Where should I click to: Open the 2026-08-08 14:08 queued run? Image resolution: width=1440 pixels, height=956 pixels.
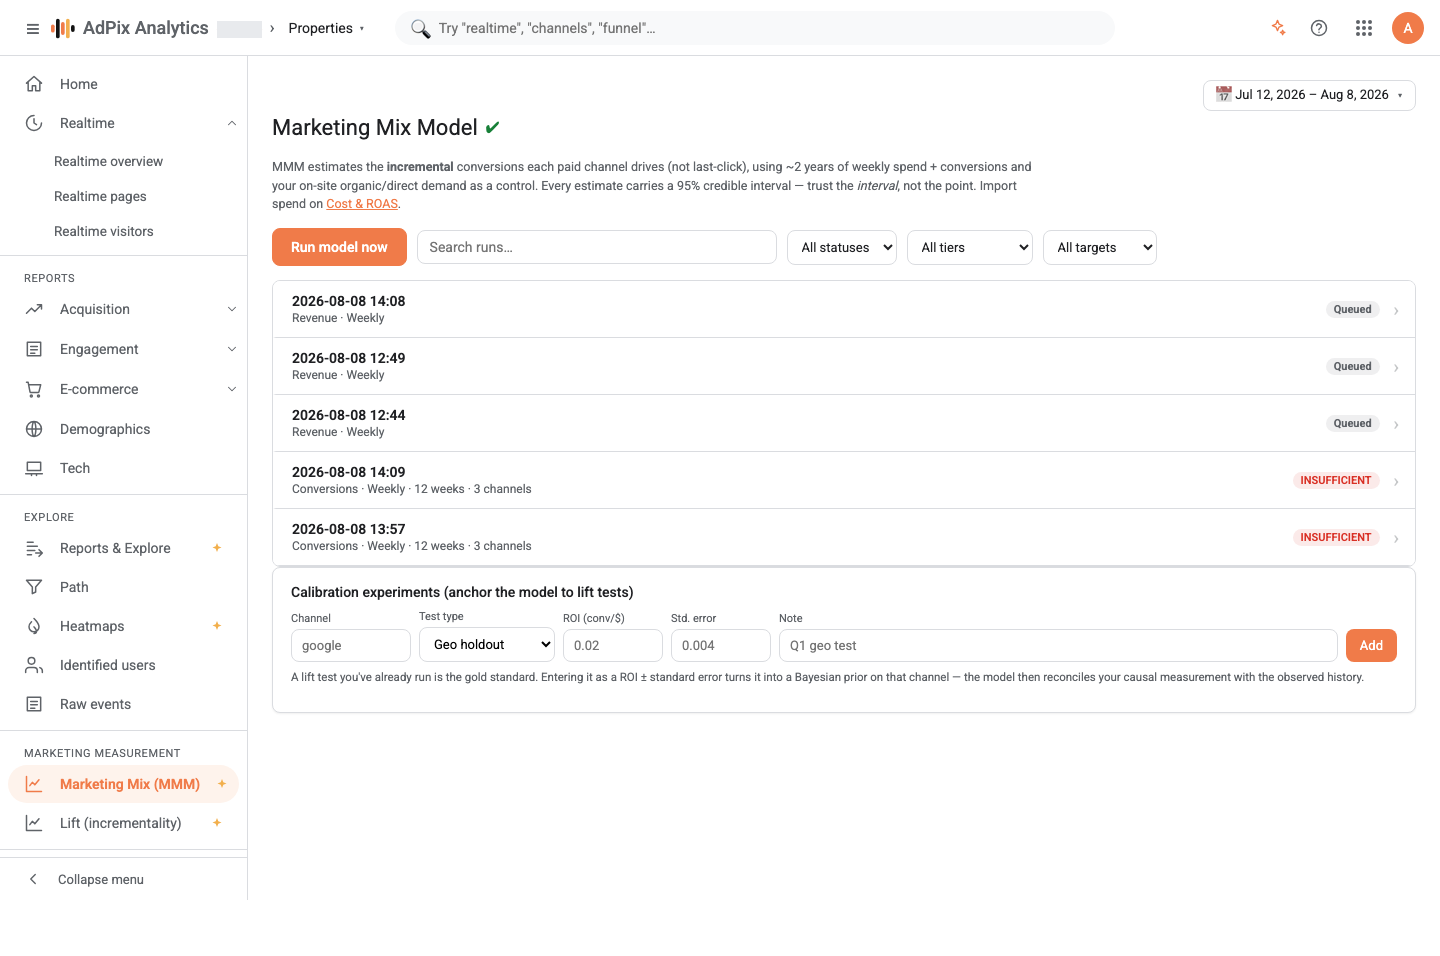point(844,309)
